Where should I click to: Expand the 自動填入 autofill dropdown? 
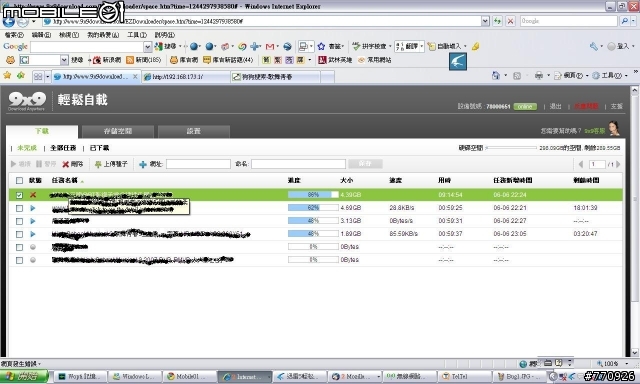pos(465,47)
